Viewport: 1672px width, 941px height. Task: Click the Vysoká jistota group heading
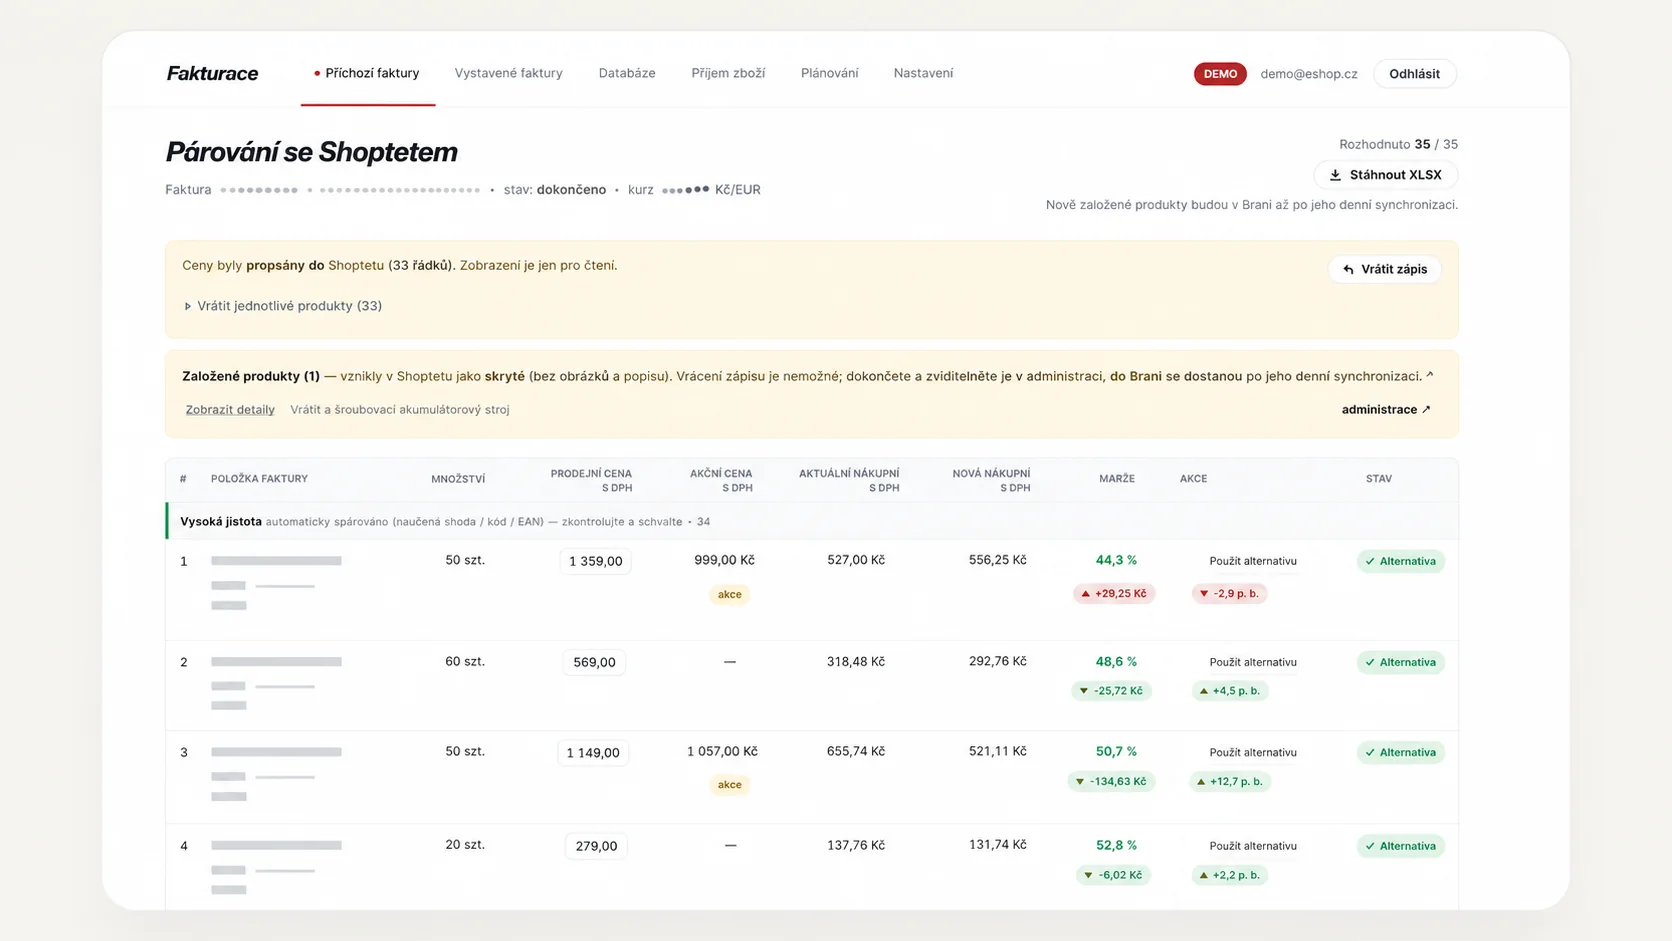[x=221, y=522]
